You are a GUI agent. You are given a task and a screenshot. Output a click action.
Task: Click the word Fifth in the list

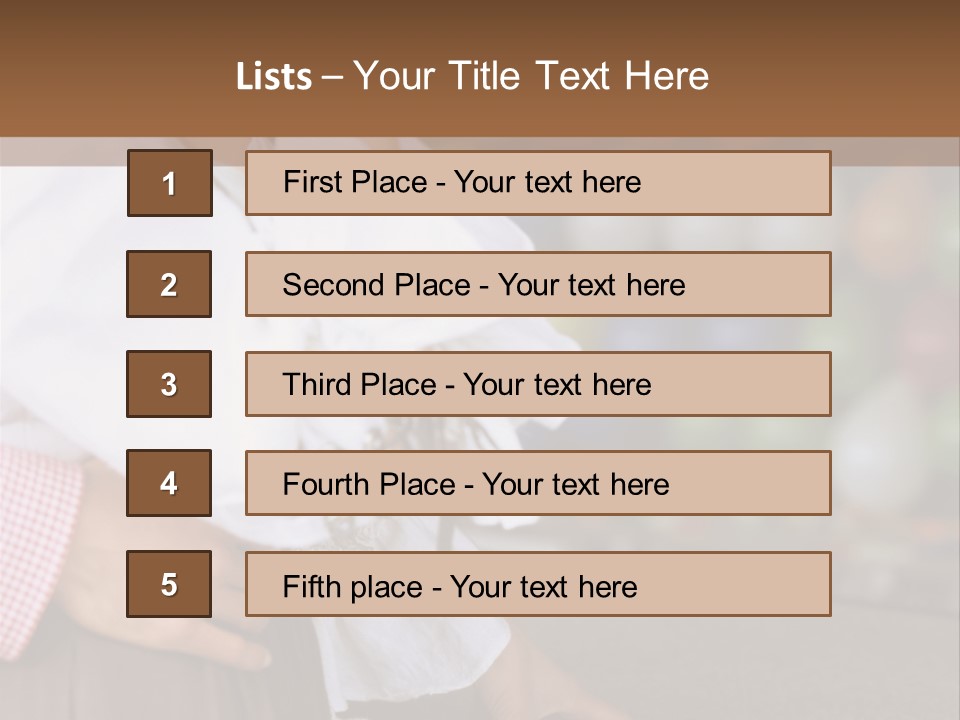click(312, 586)
